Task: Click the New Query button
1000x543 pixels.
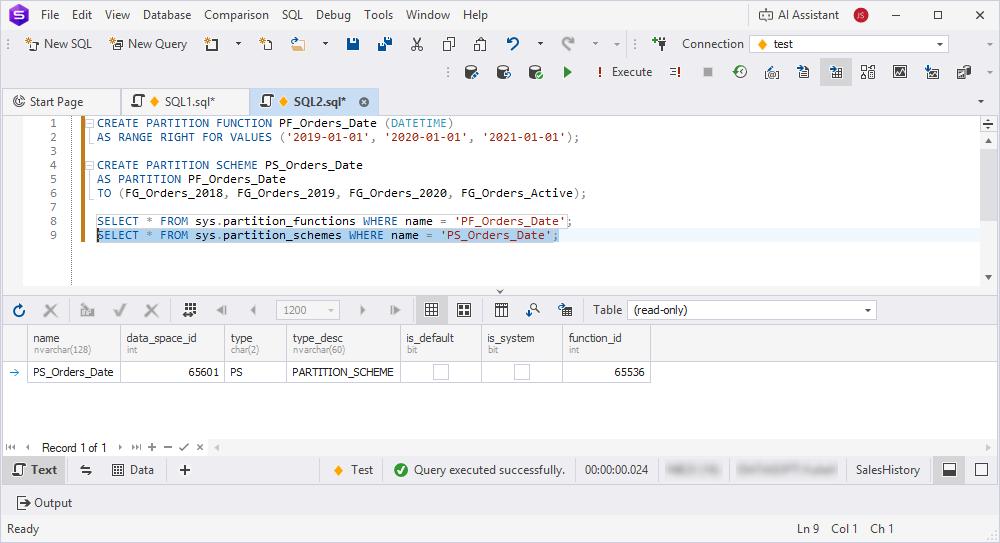Action: (x=148, y=44)
